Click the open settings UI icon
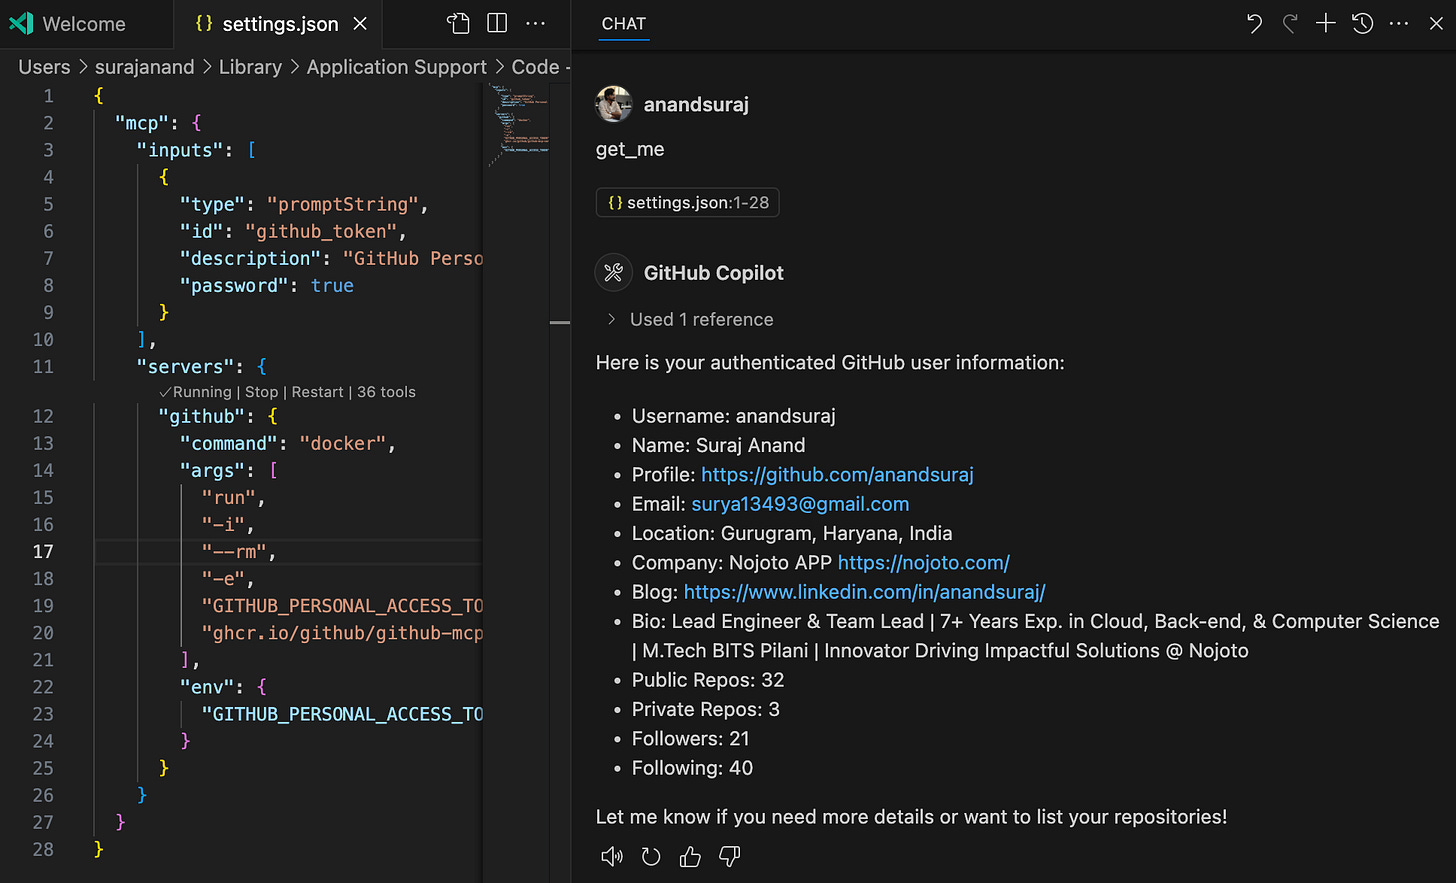 458,23
